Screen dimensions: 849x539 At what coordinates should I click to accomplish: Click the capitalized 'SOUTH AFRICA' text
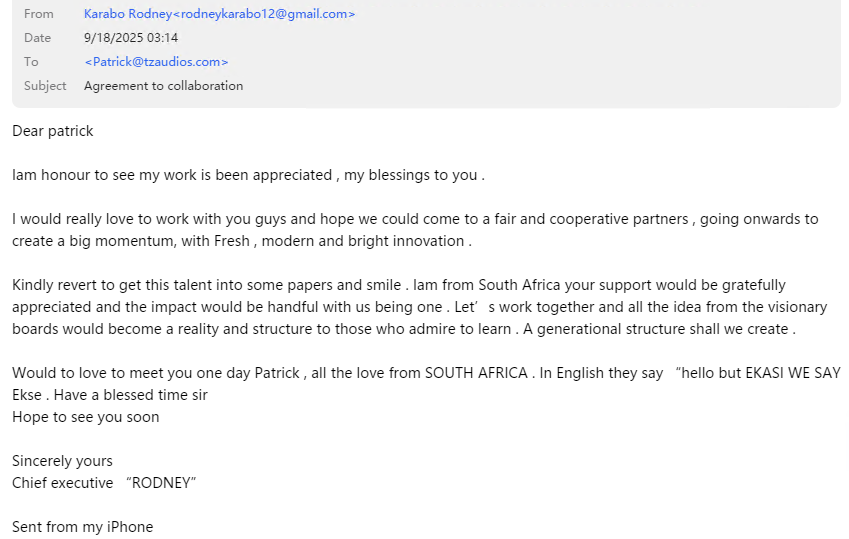476,373
